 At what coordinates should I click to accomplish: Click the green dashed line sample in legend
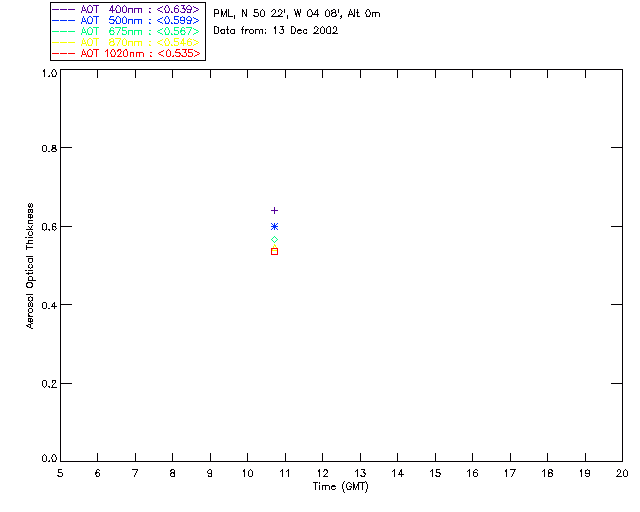pos(64,31)
